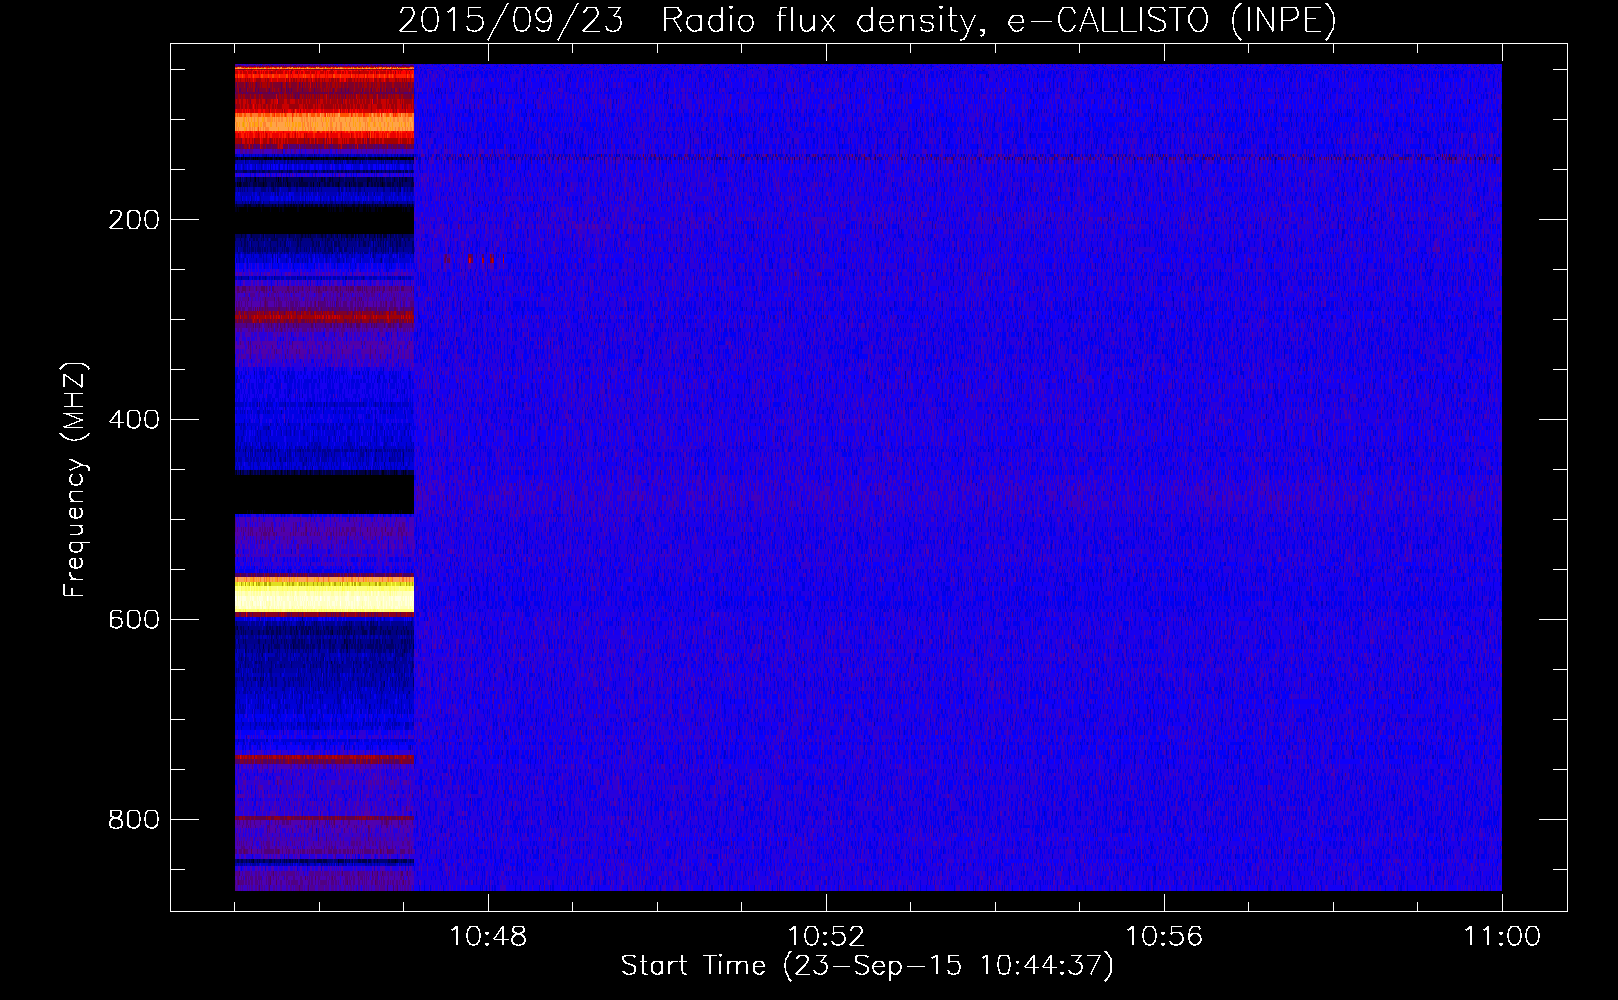Select the 'Frequency (MHZ)' y-axis label
1618x1000 pixels.
[x=75, y=480]
